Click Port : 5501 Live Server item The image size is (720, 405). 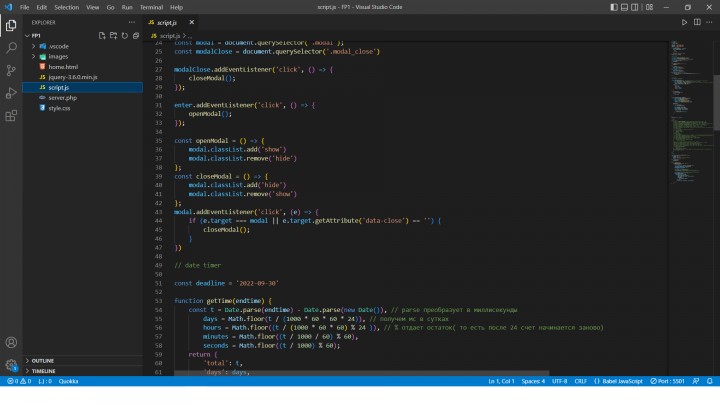coord(667,381)
